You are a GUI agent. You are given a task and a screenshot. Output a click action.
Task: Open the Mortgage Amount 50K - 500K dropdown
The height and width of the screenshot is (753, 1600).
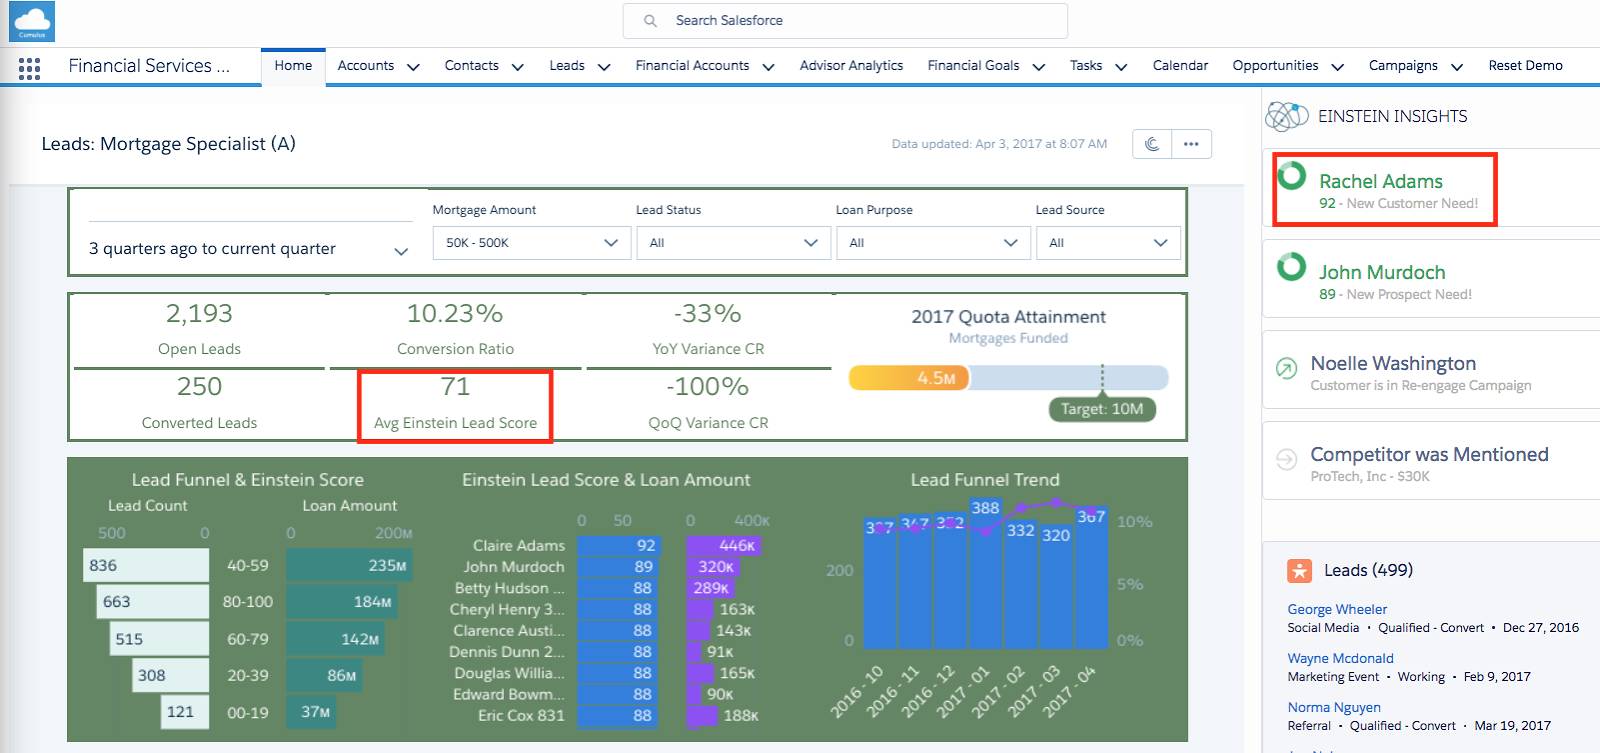coord(532,243)
